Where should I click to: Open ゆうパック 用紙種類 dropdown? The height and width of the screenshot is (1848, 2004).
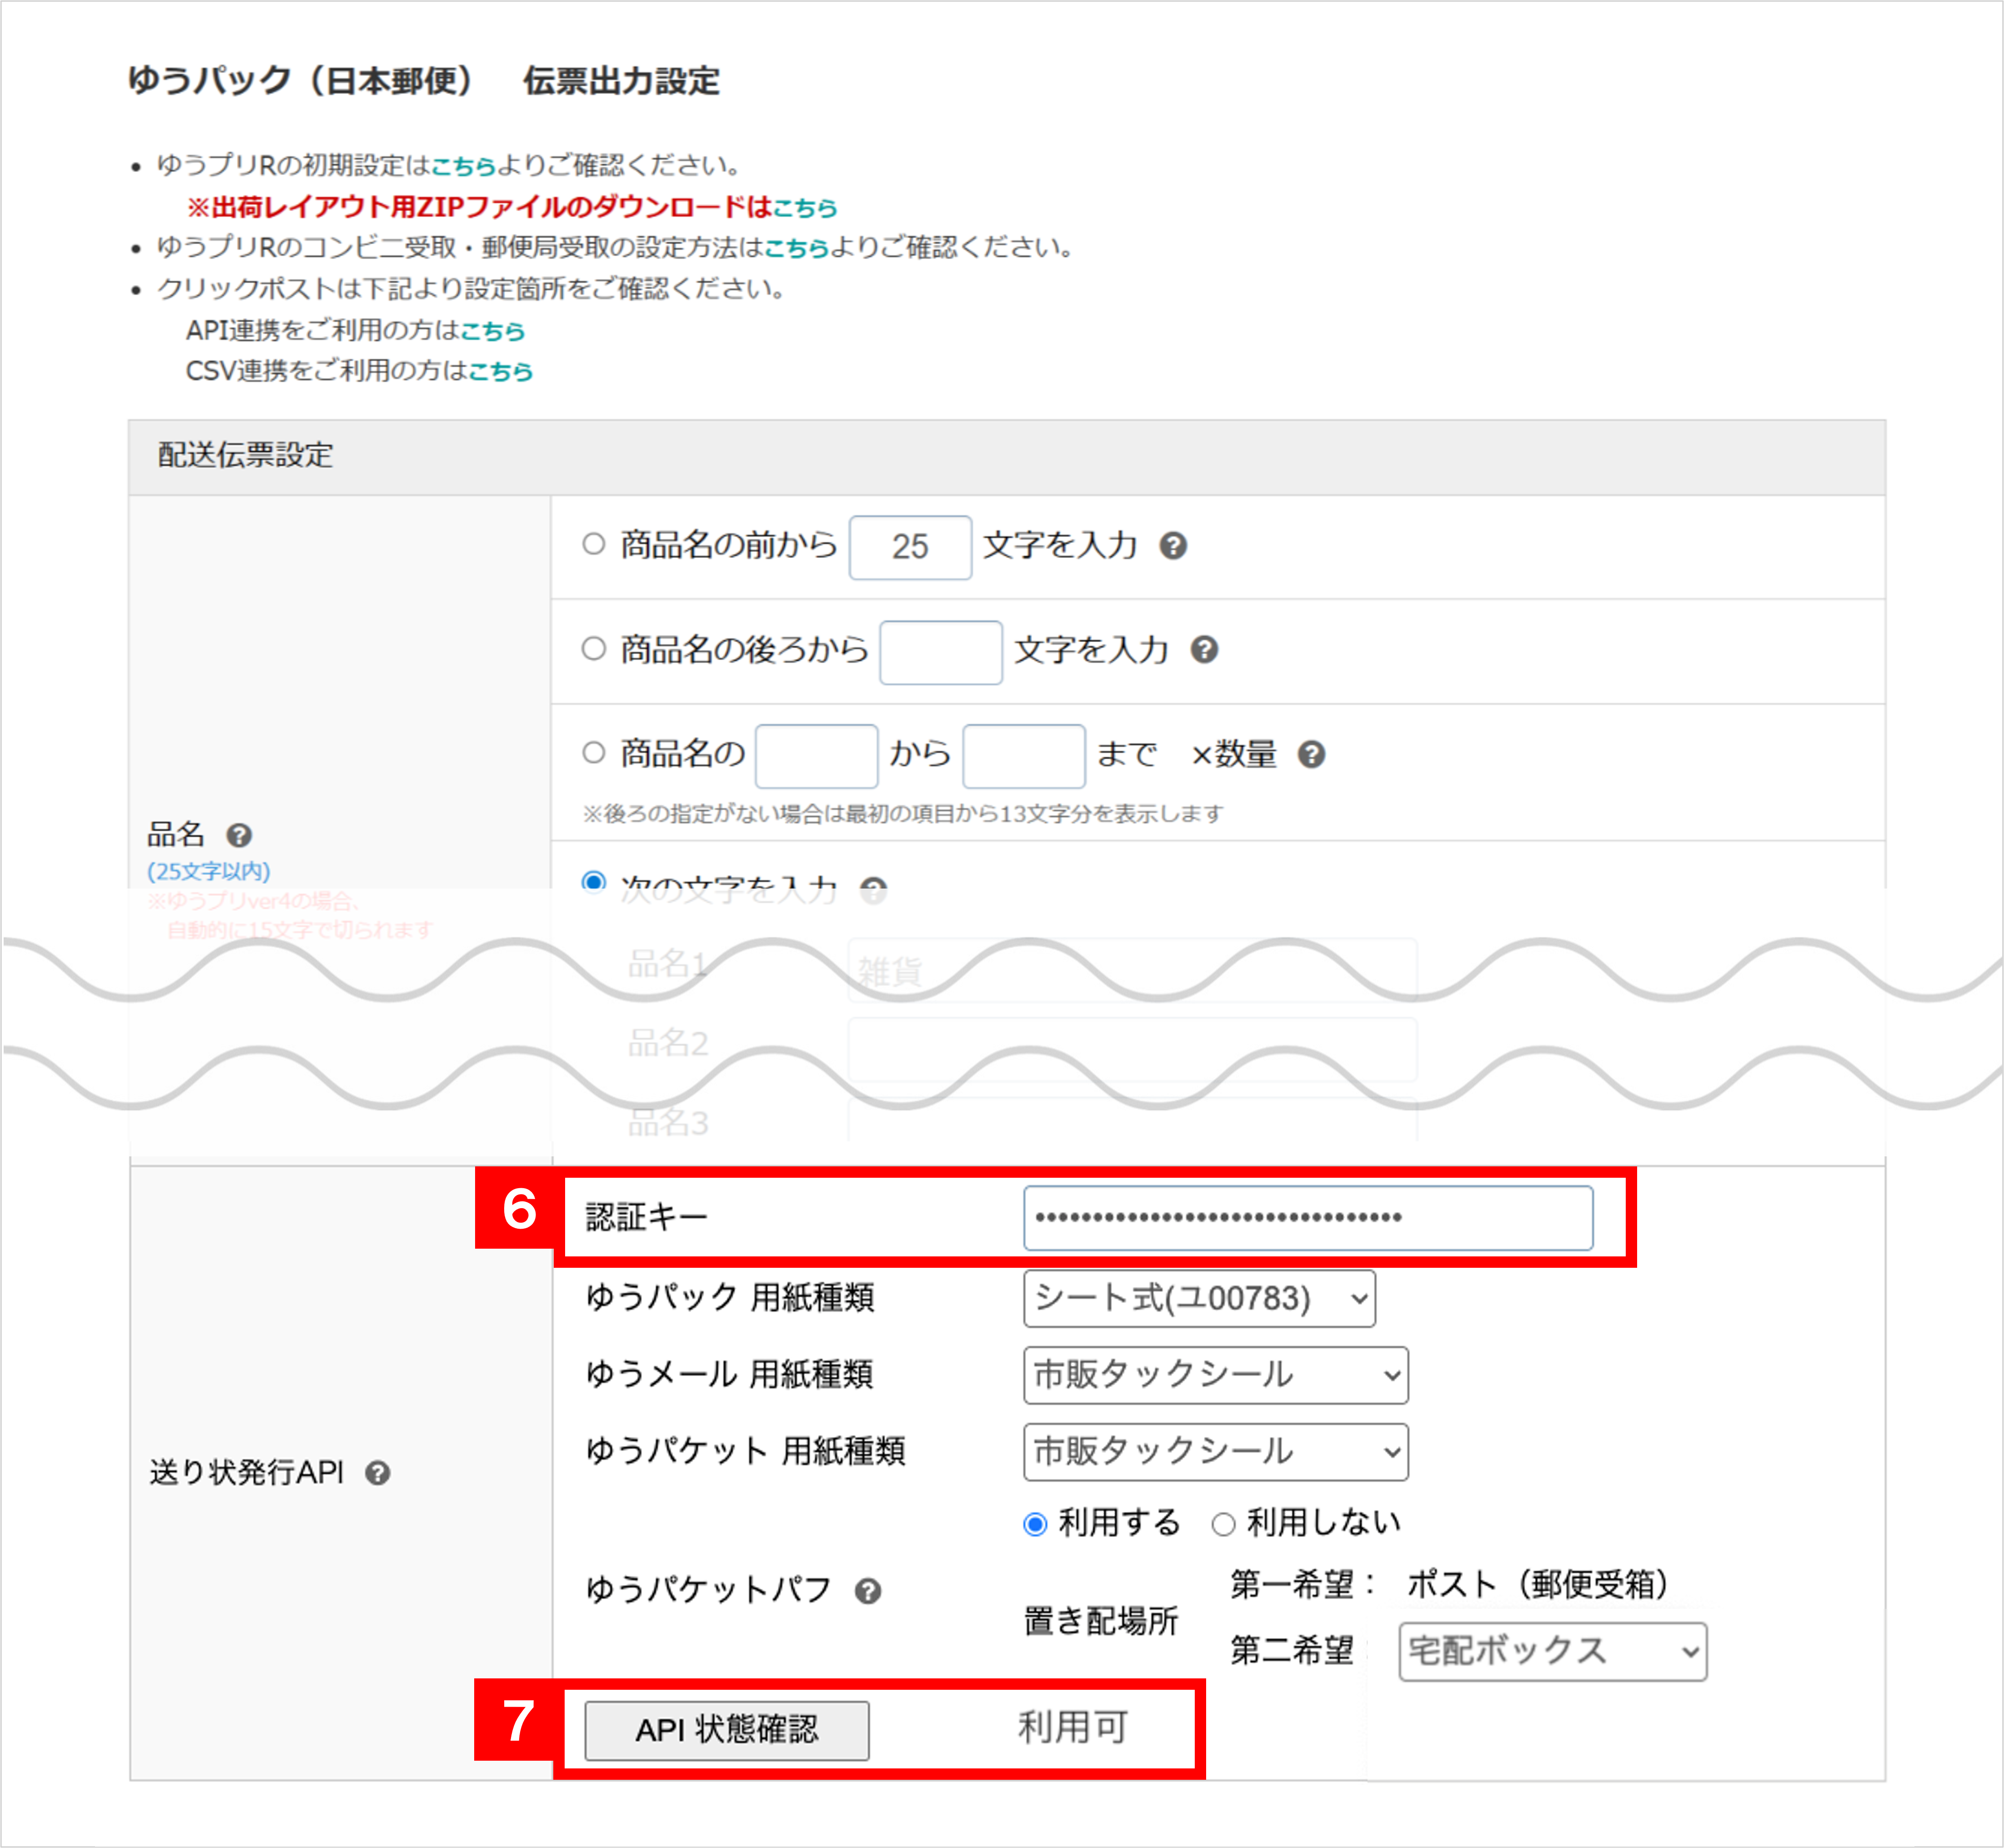tap(1199, 1299)
